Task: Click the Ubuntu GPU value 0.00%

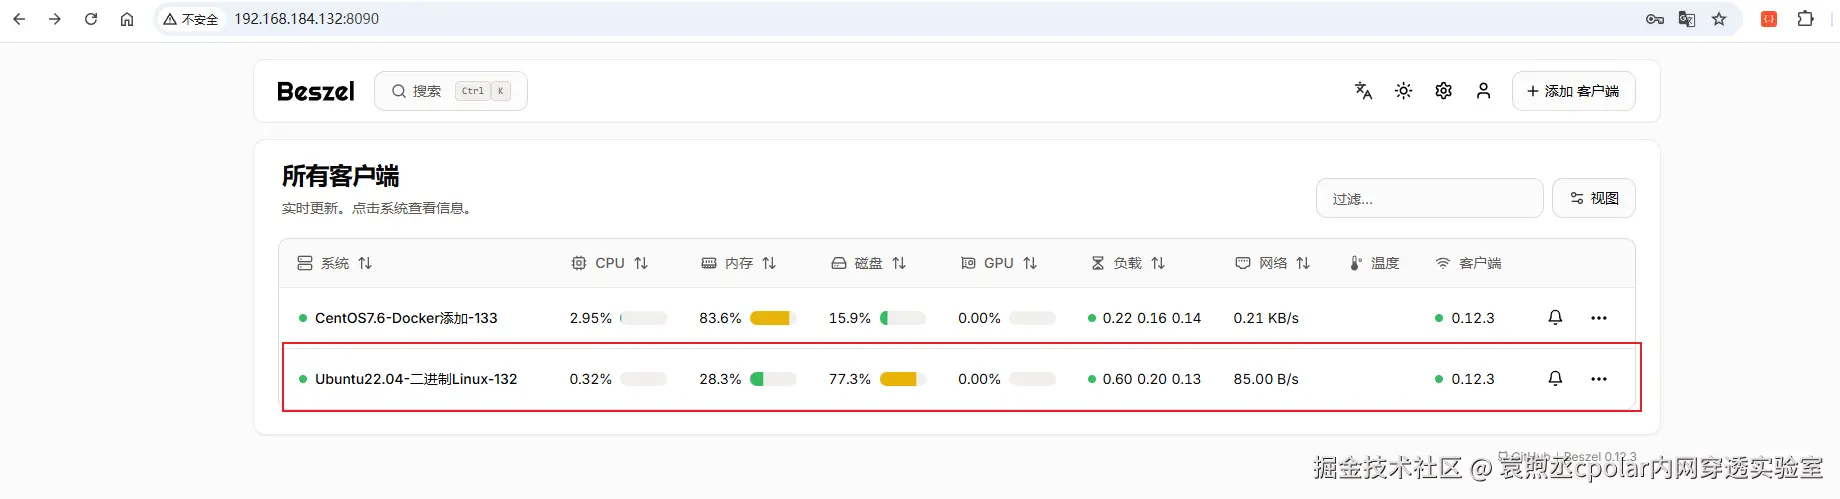Action: tap(979, 379)
